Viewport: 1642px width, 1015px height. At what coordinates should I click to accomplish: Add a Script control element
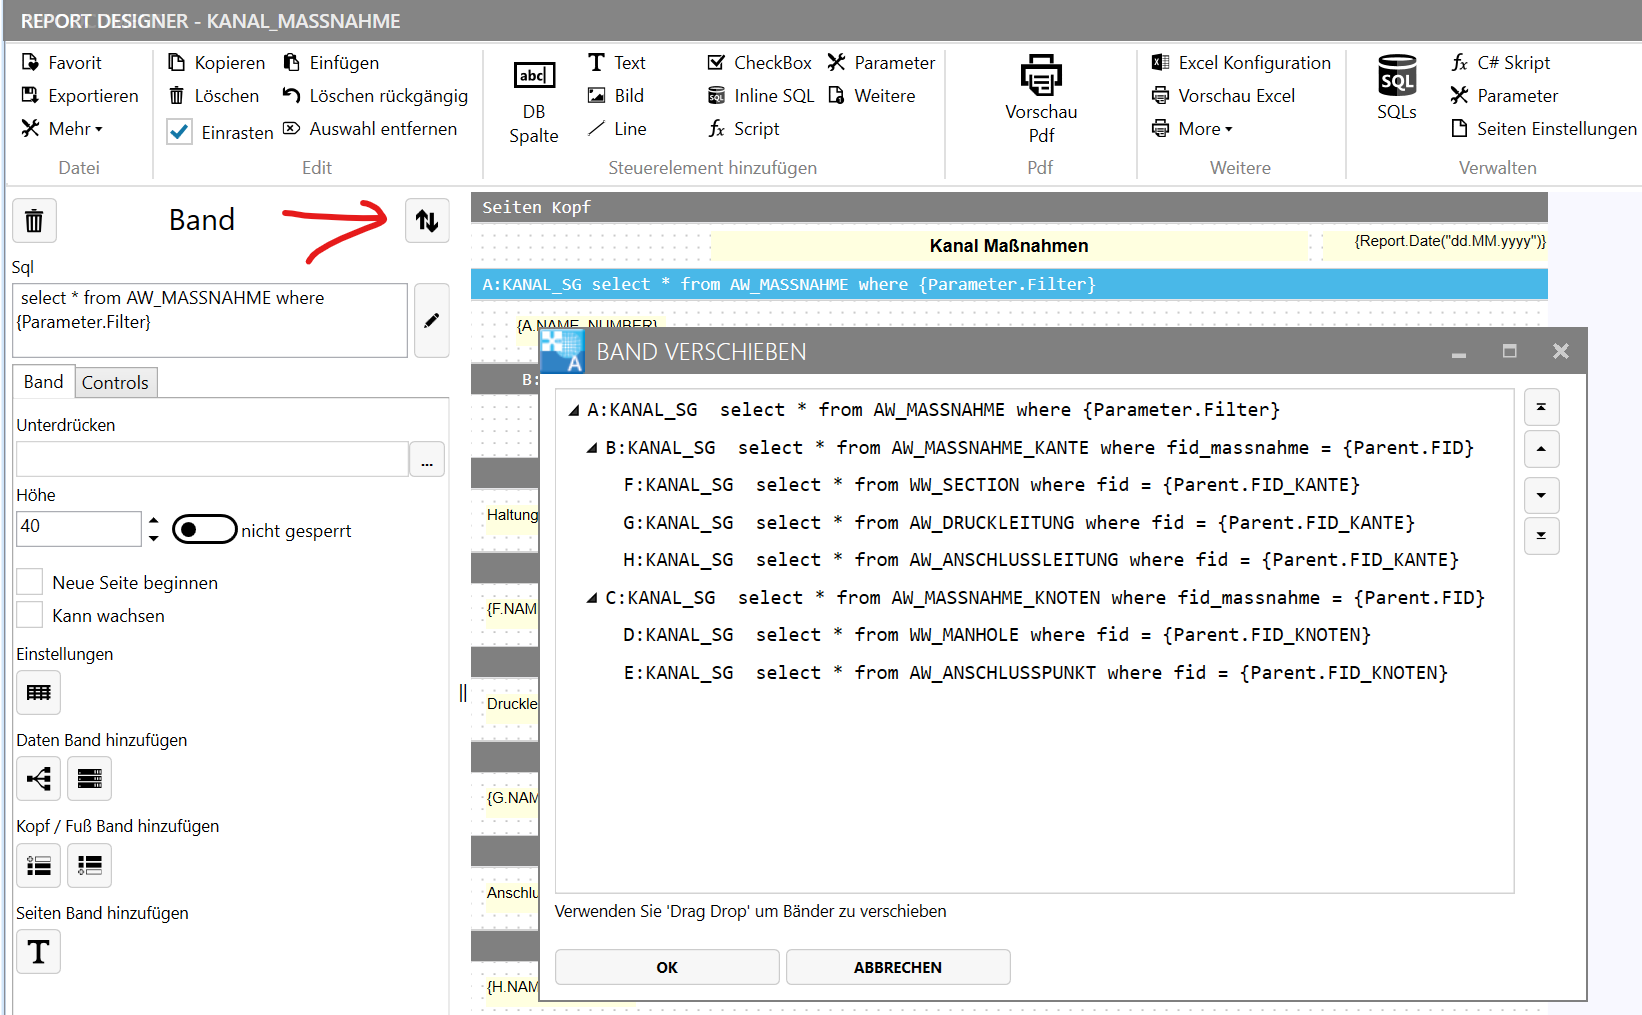[x=744, y=128]
